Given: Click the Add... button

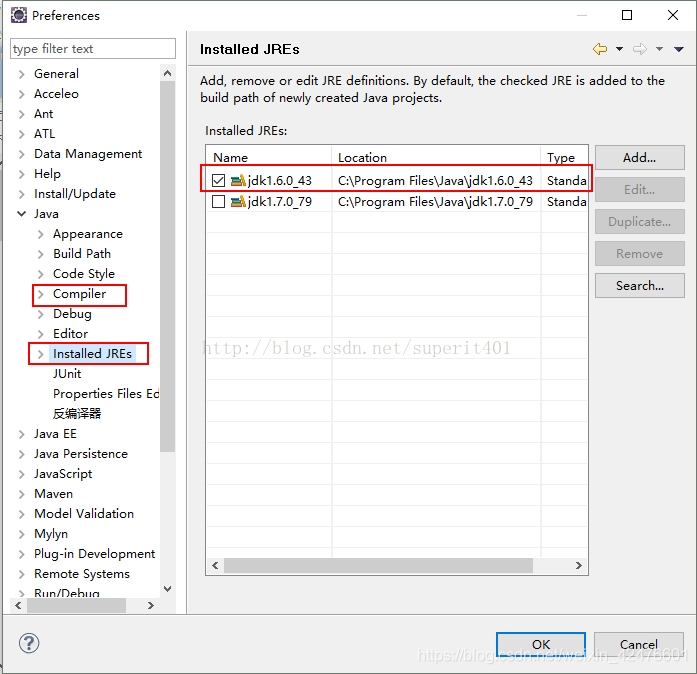Looking at the screenshot, I should [x=639, y=157].
